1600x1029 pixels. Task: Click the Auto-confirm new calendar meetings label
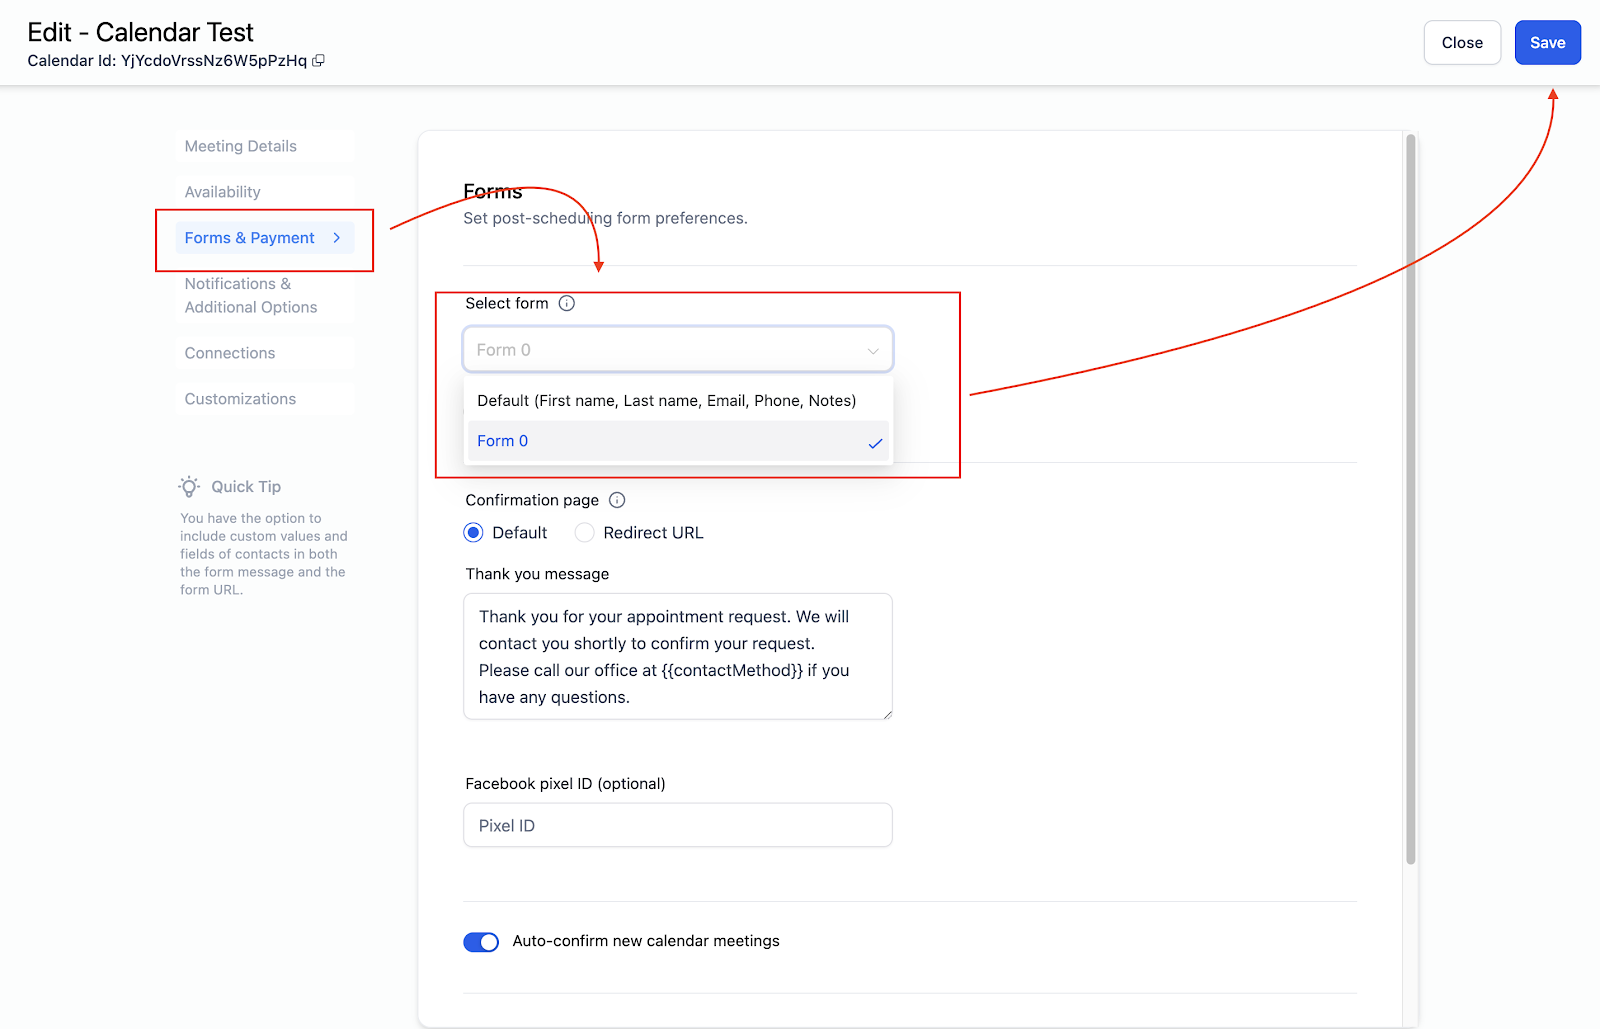646,941
